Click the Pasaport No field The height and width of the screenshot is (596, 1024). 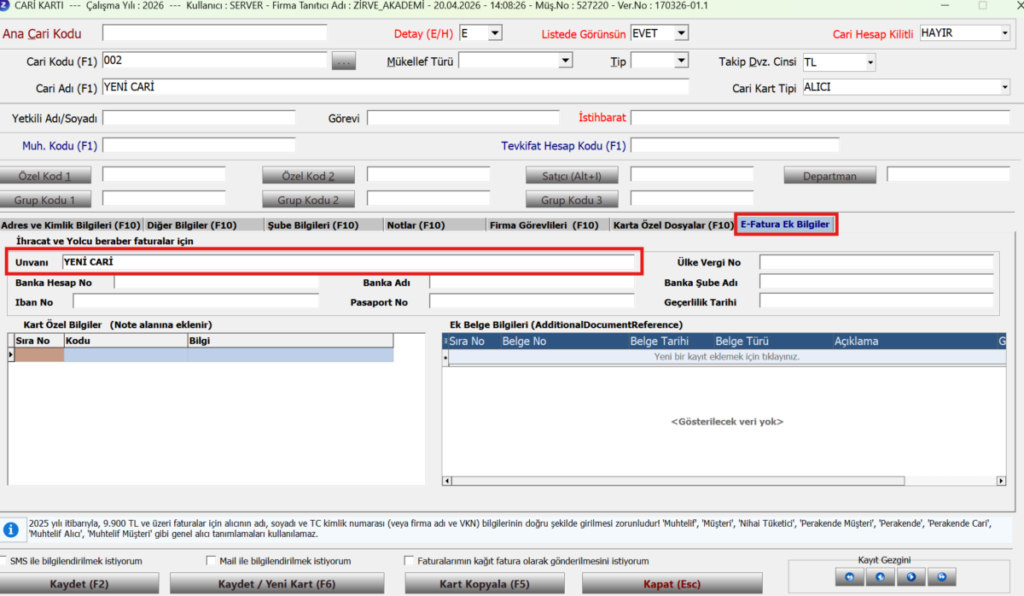pyautogui.click(x=532, y=302)
